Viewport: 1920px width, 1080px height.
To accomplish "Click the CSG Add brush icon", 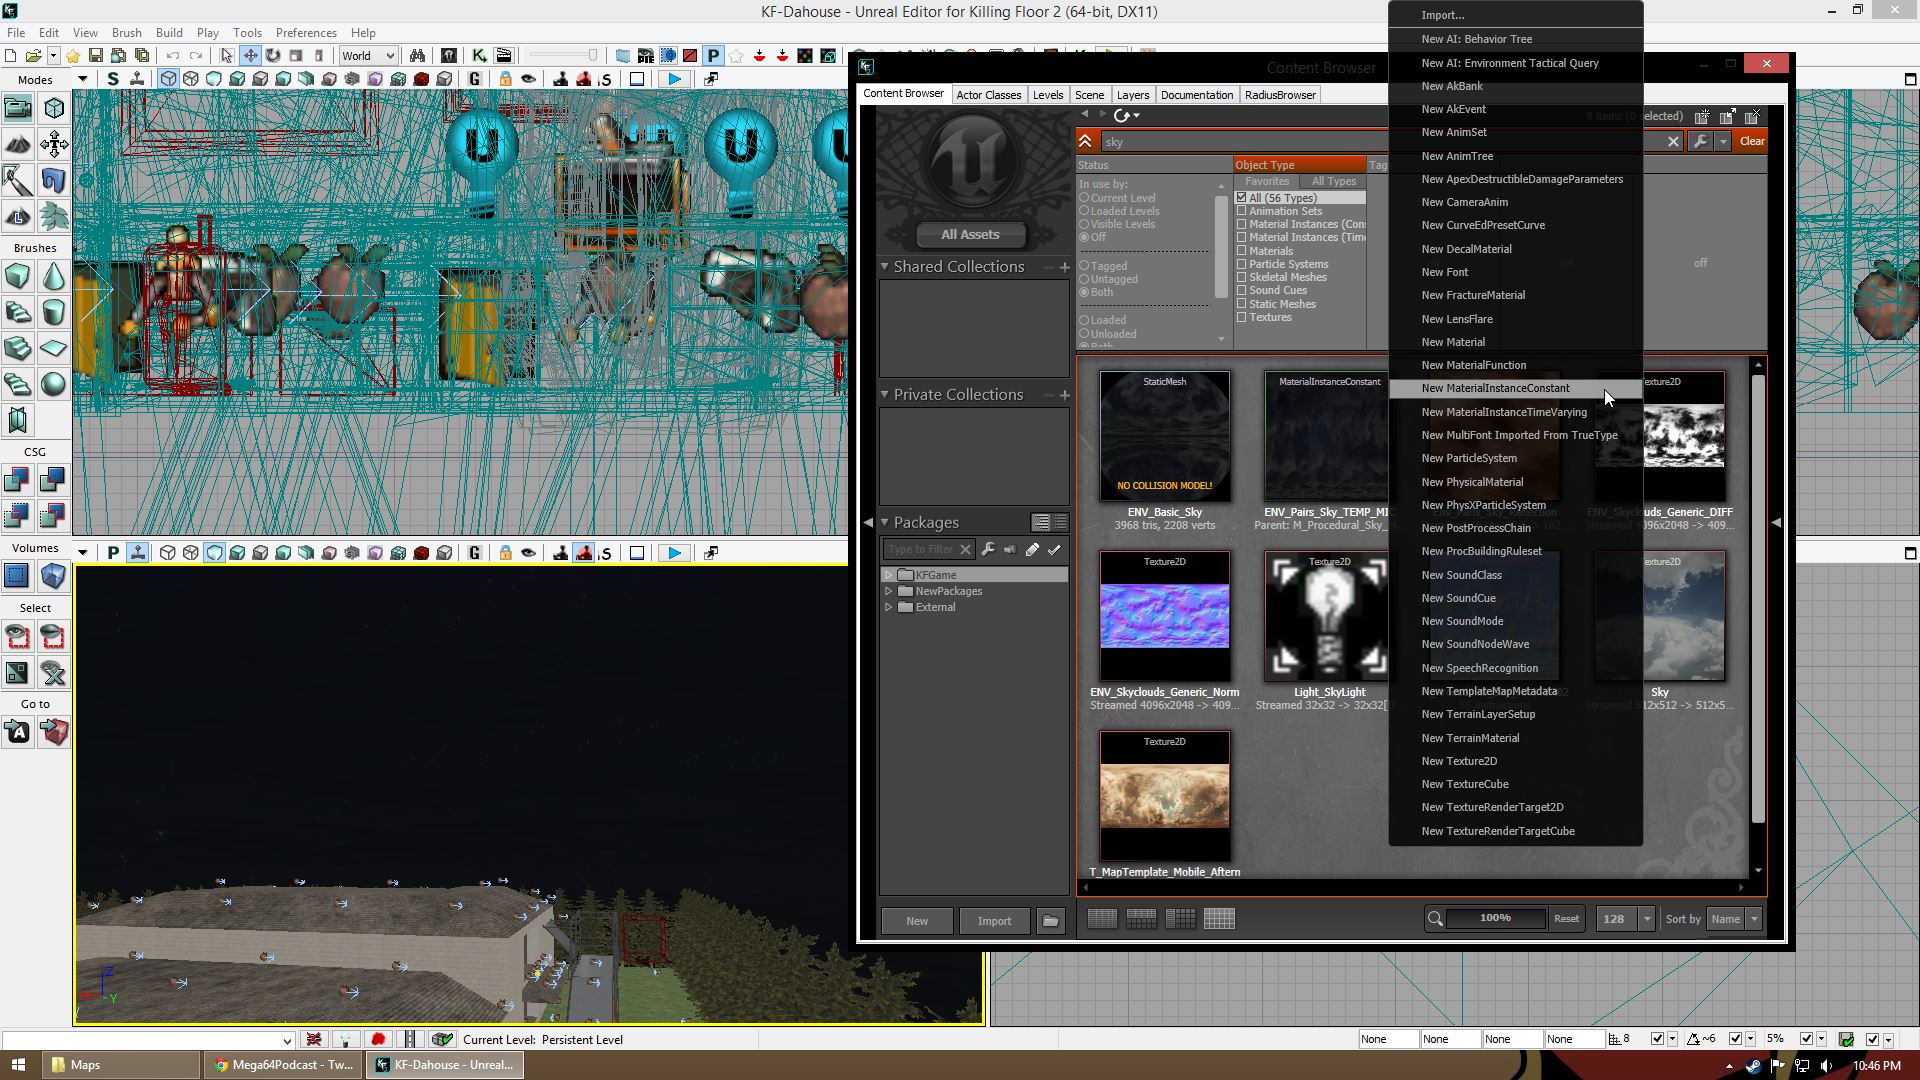I will click(x=17, y=481).
